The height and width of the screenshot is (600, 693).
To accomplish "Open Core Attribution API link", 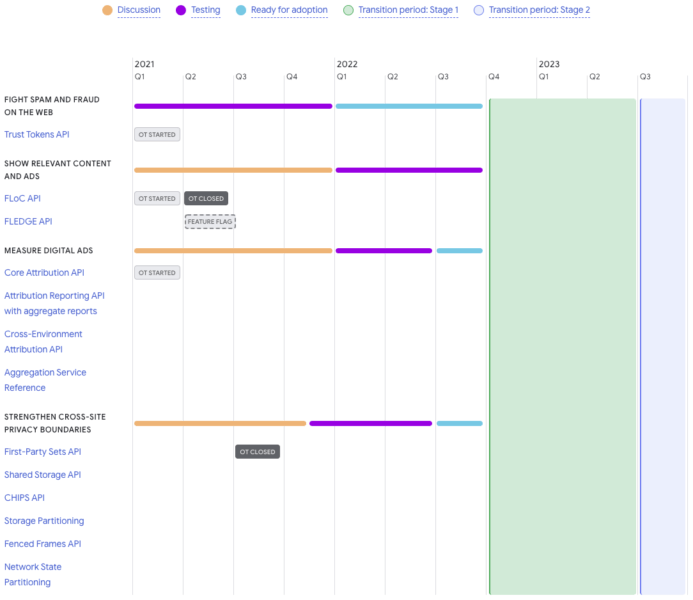I will [44, 272].
